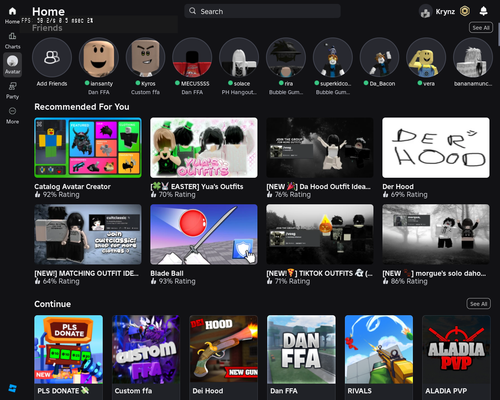
Task: Open friend Da_Bacon's avatar
Action: point(379,57)
